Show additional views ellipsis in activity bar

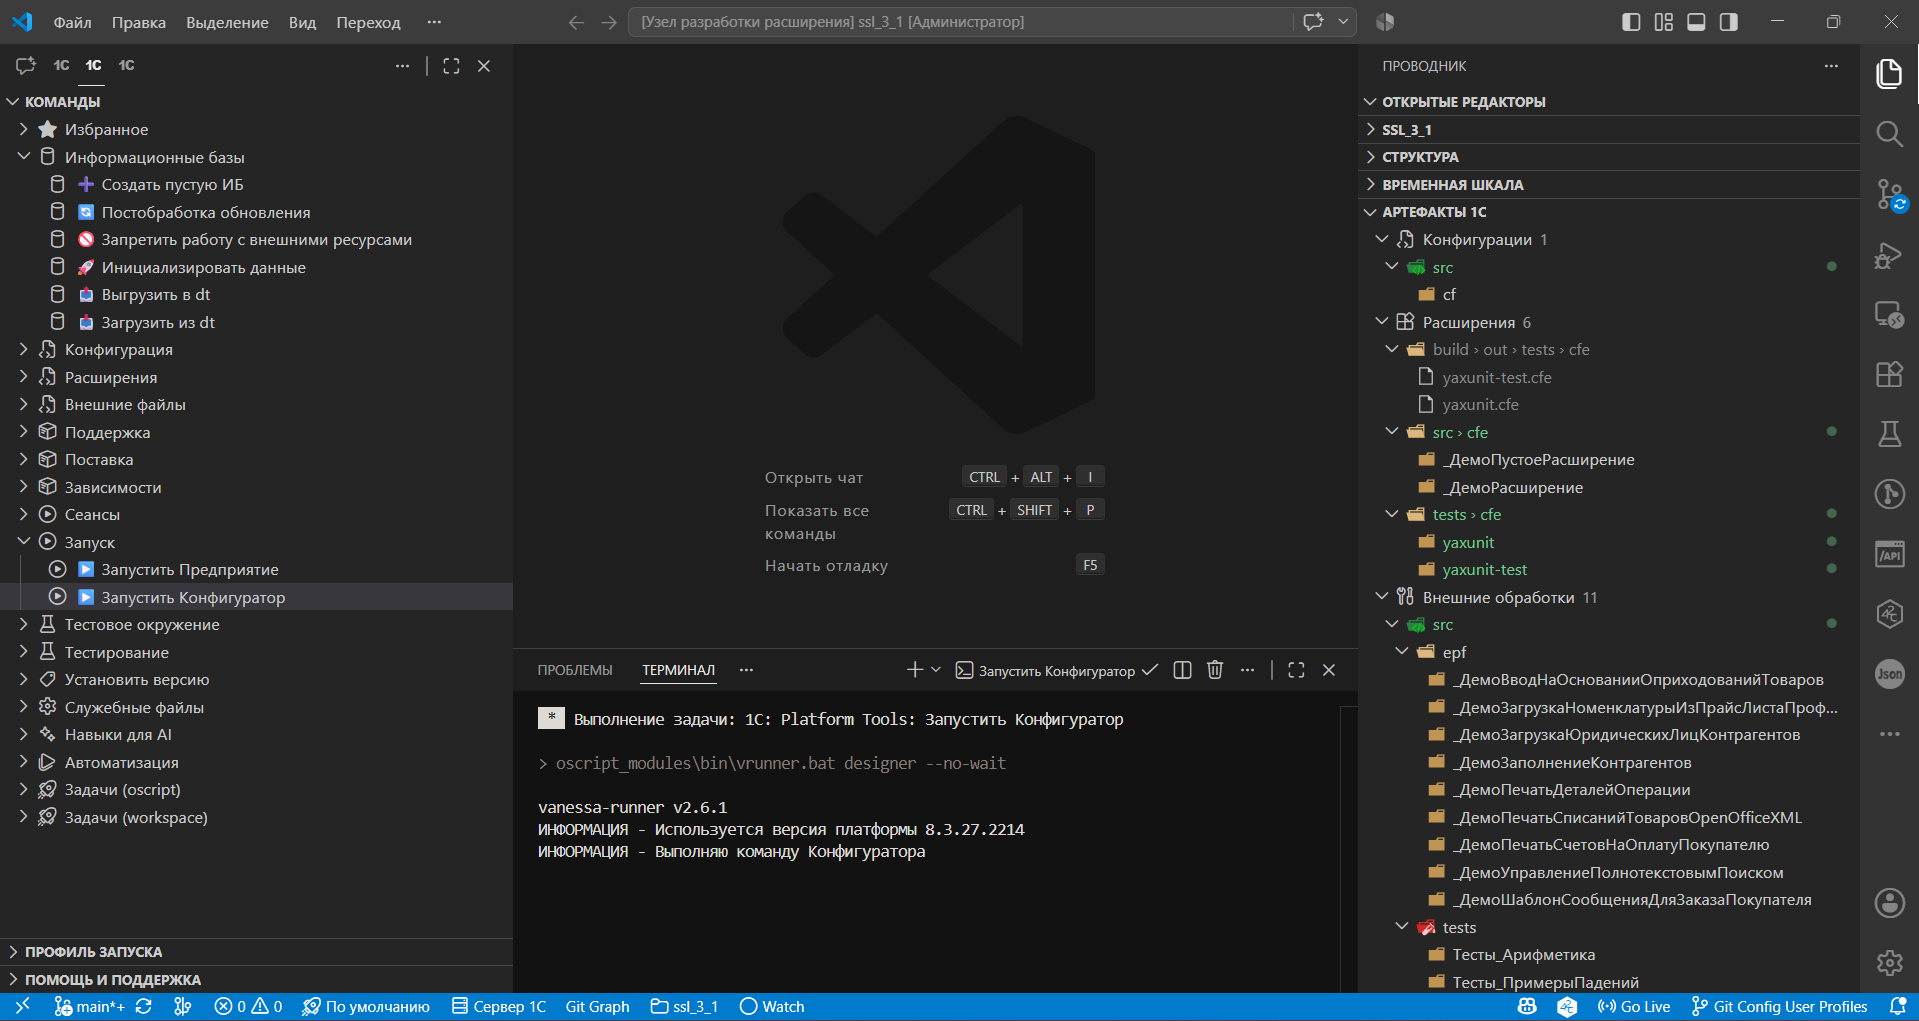[x=1889, y=734]
